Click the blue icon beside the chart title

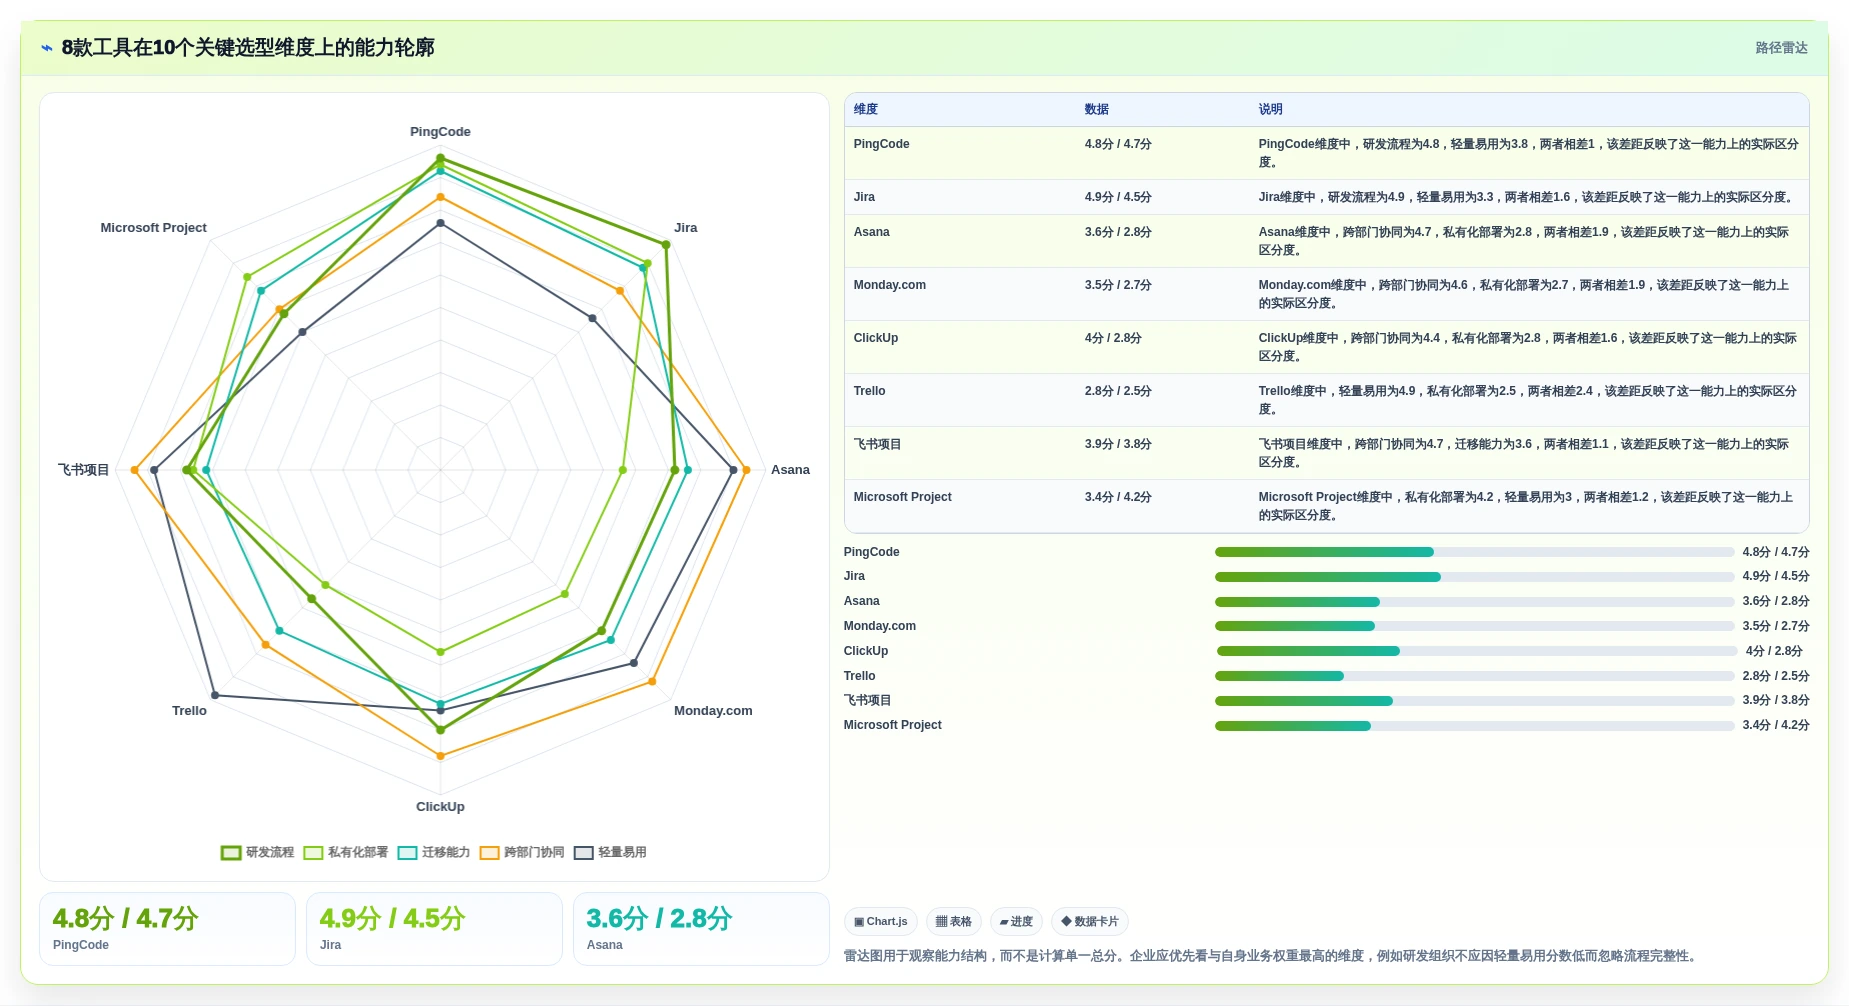point(46,48)
